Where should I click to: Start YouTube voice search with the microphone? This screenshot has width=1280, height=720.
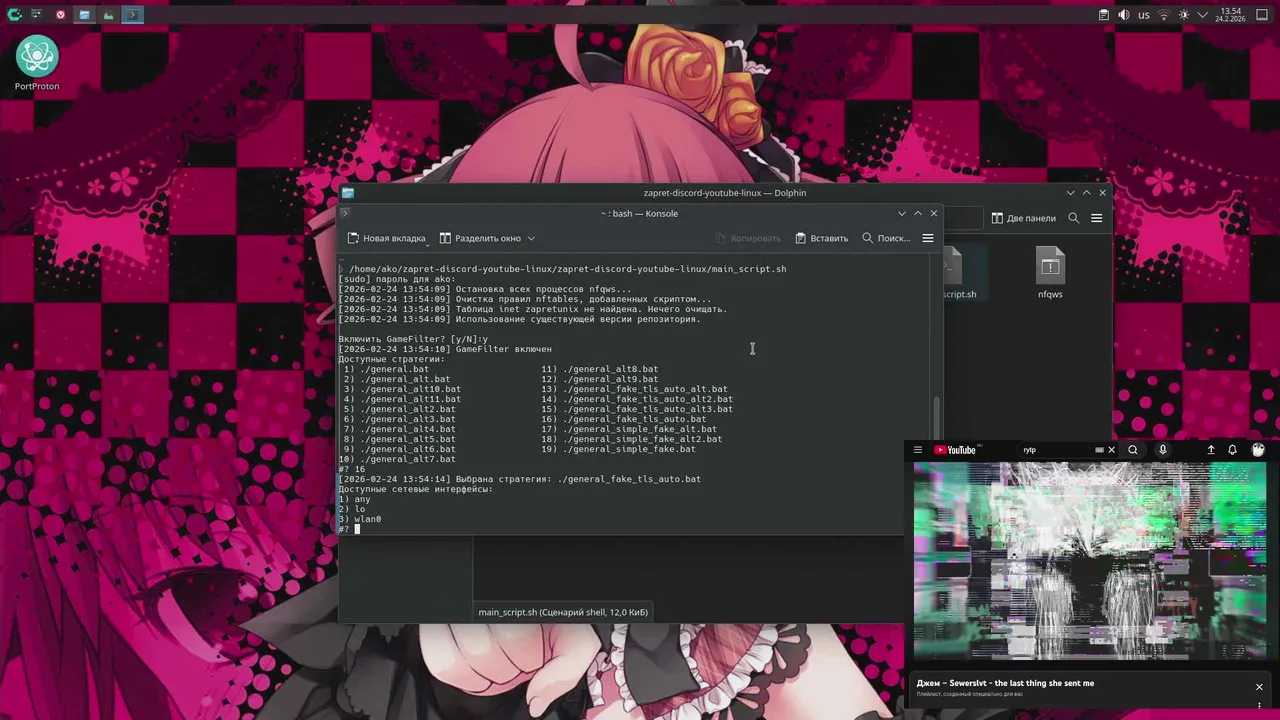click(1162, 450)
